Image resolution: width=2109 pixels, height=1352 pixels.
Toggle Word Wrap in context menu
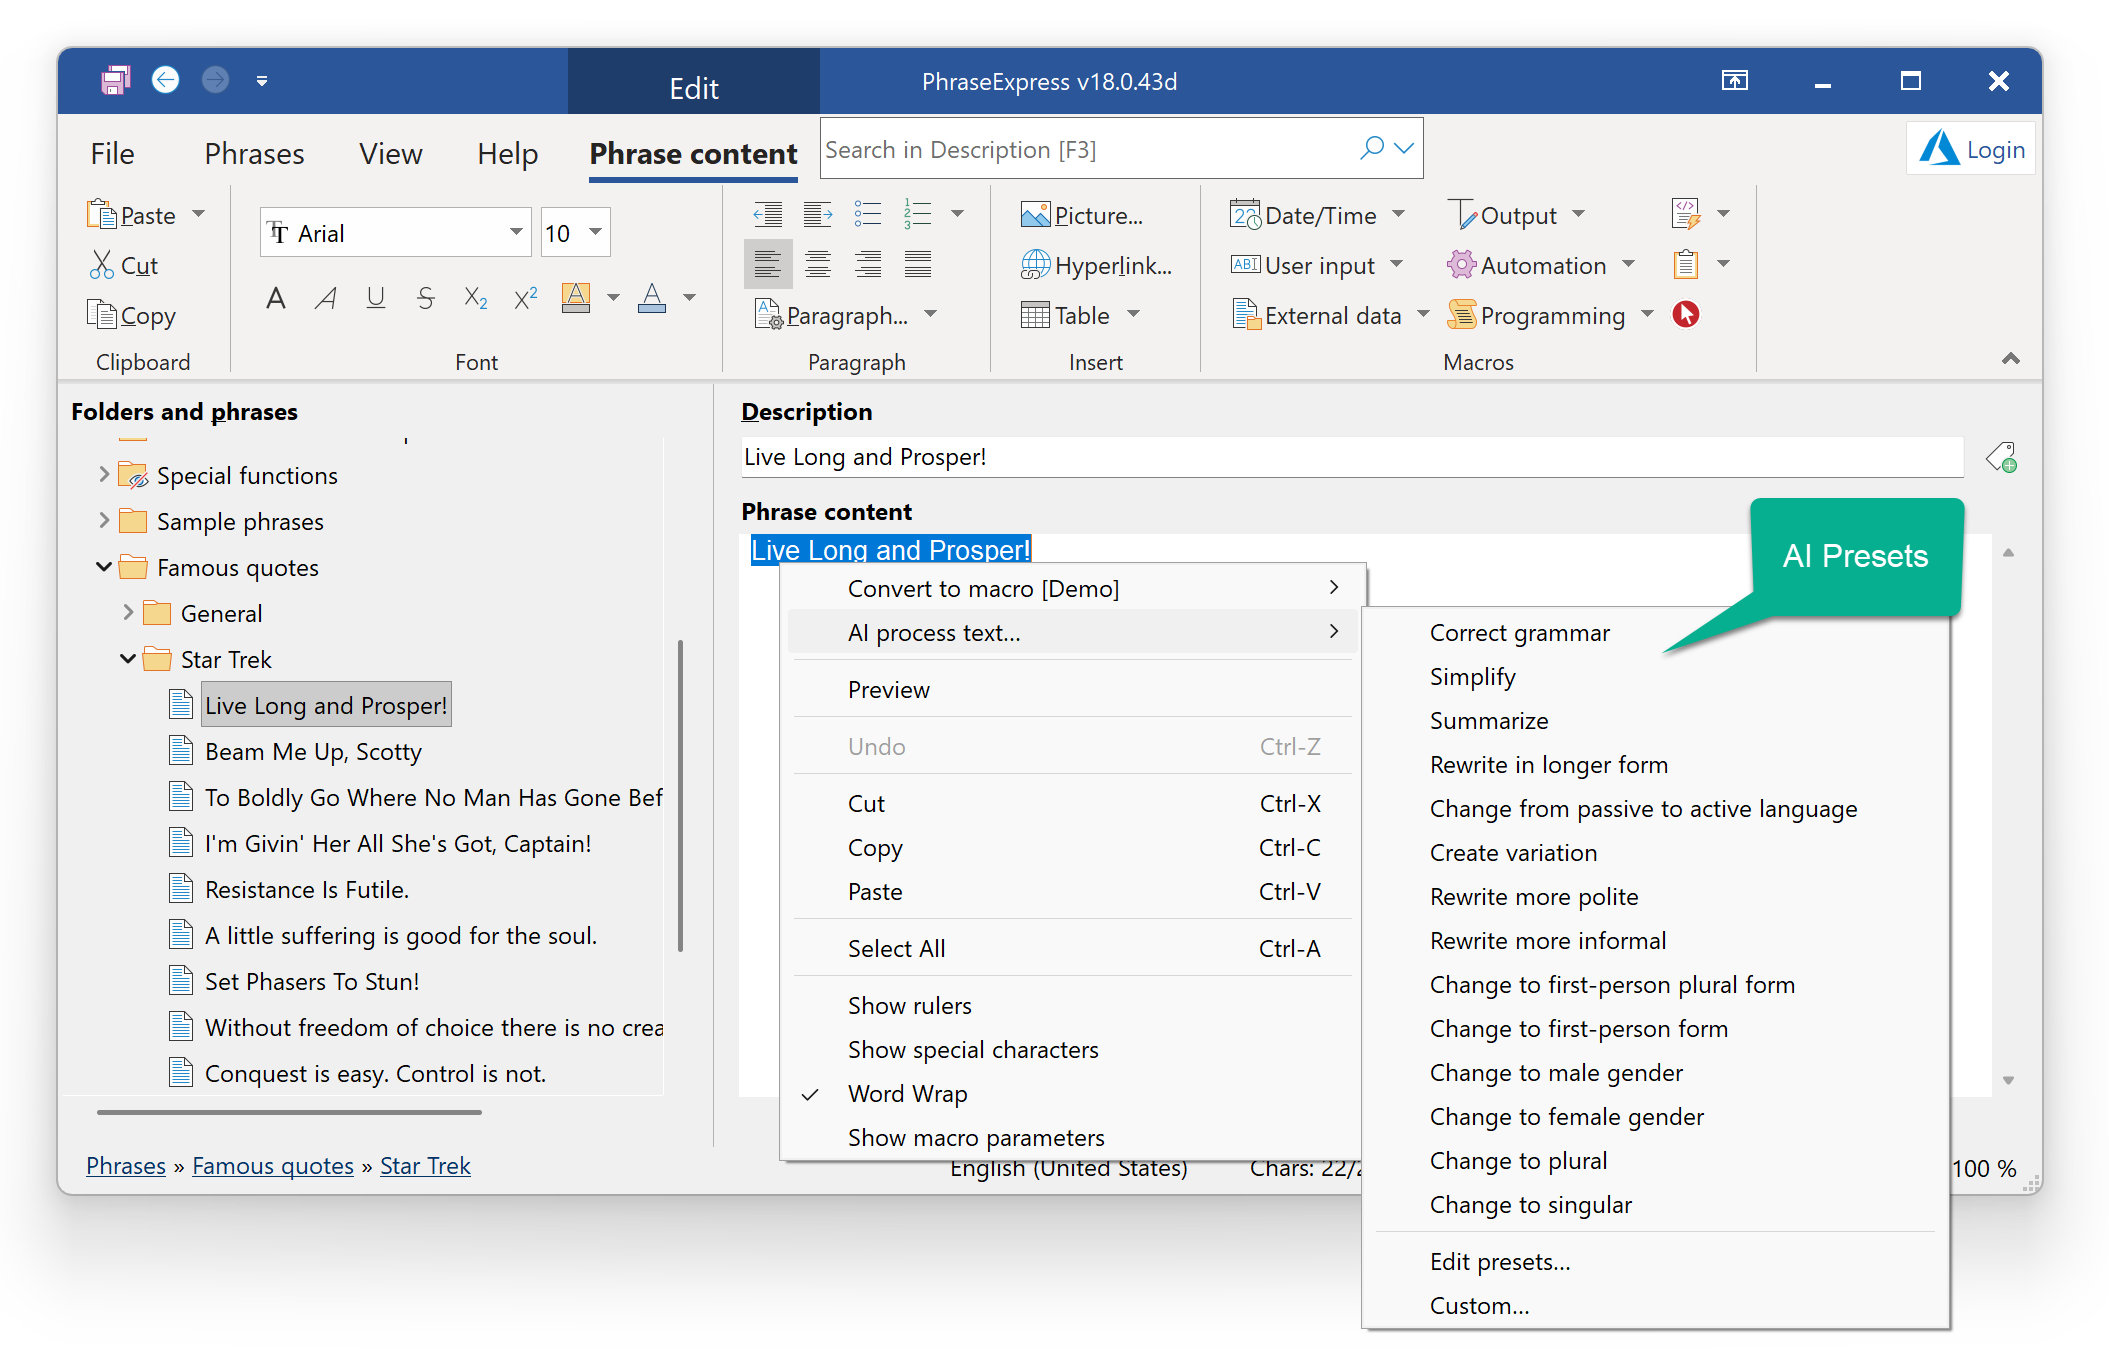coord(906,1094)
